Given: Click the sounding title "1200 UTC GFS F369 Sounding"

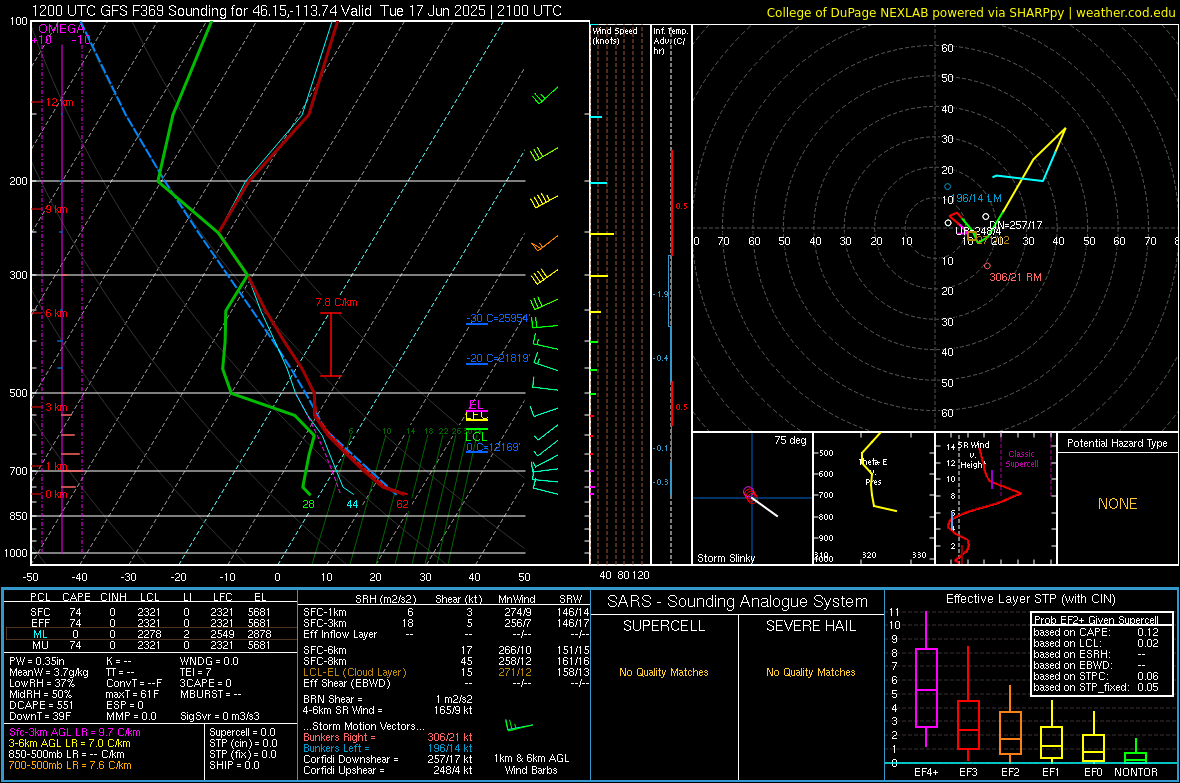Looking at the screenshot, I should 129,11.
